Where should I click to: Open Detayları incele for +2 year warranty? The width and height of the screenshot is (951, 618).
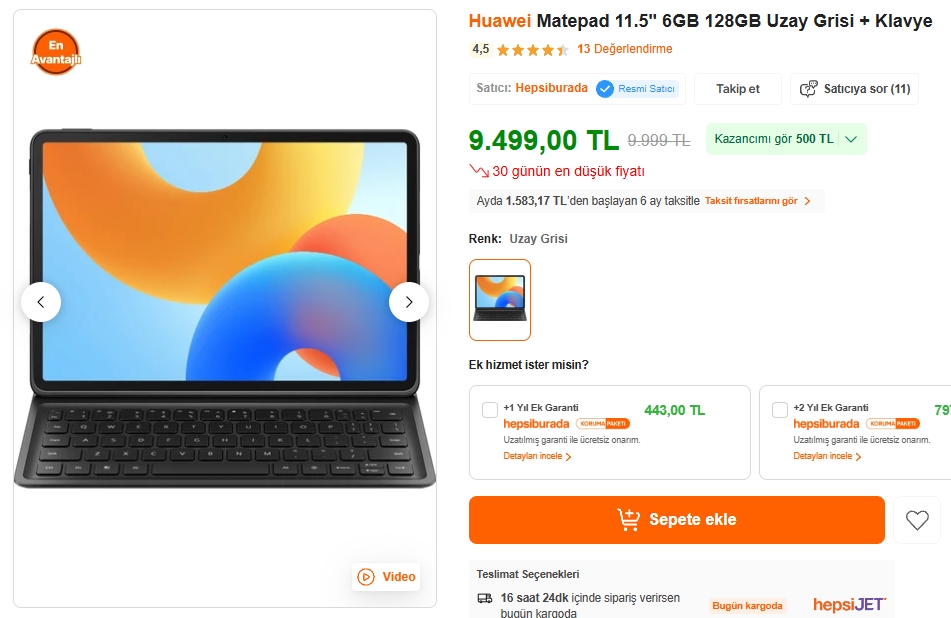(x=827, y=456)
